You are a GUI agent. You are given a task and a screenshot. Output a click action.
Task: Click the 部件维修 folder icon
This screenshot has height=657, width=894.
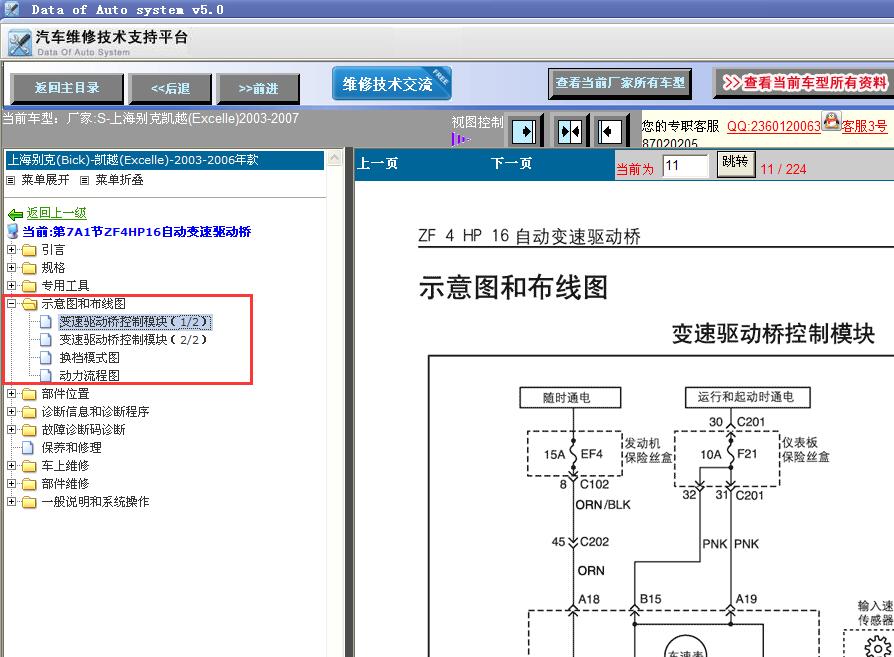tap(29, 484)
